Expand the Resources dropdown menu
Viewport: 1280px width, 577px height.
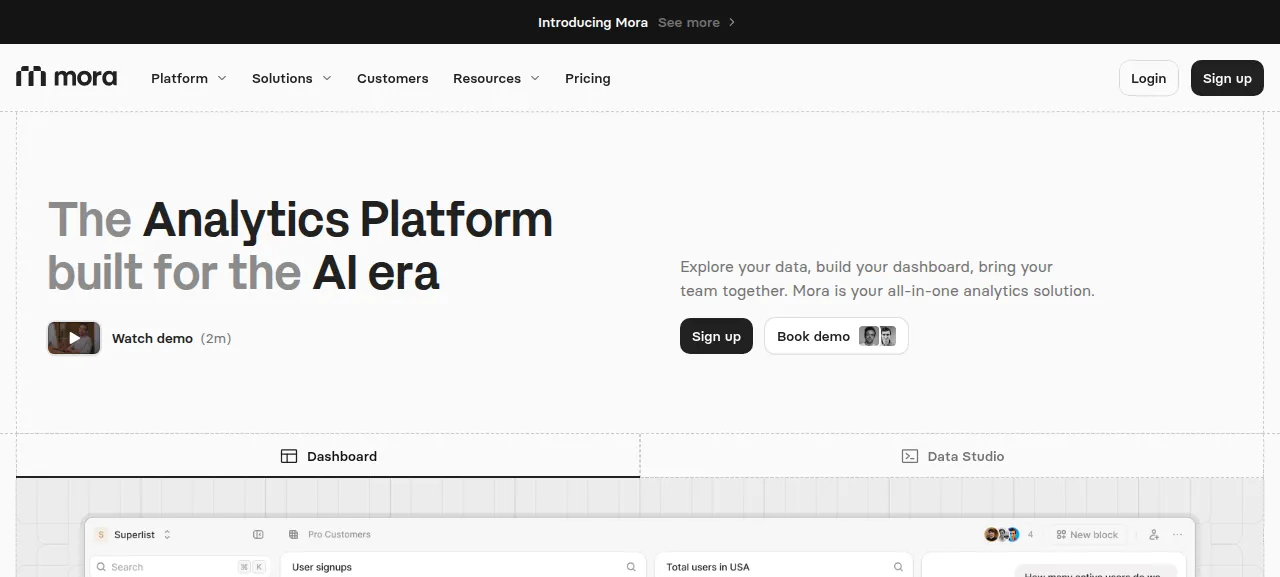pos(496,78)
